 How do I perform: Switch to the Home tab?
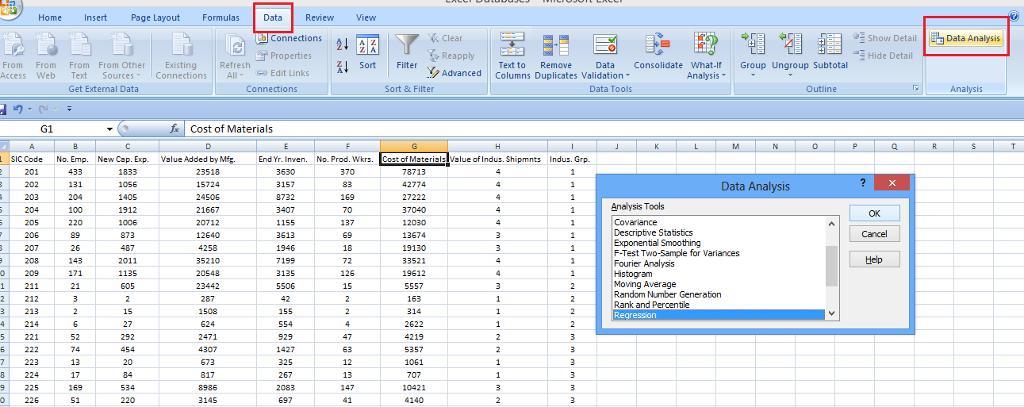[50, 18]
